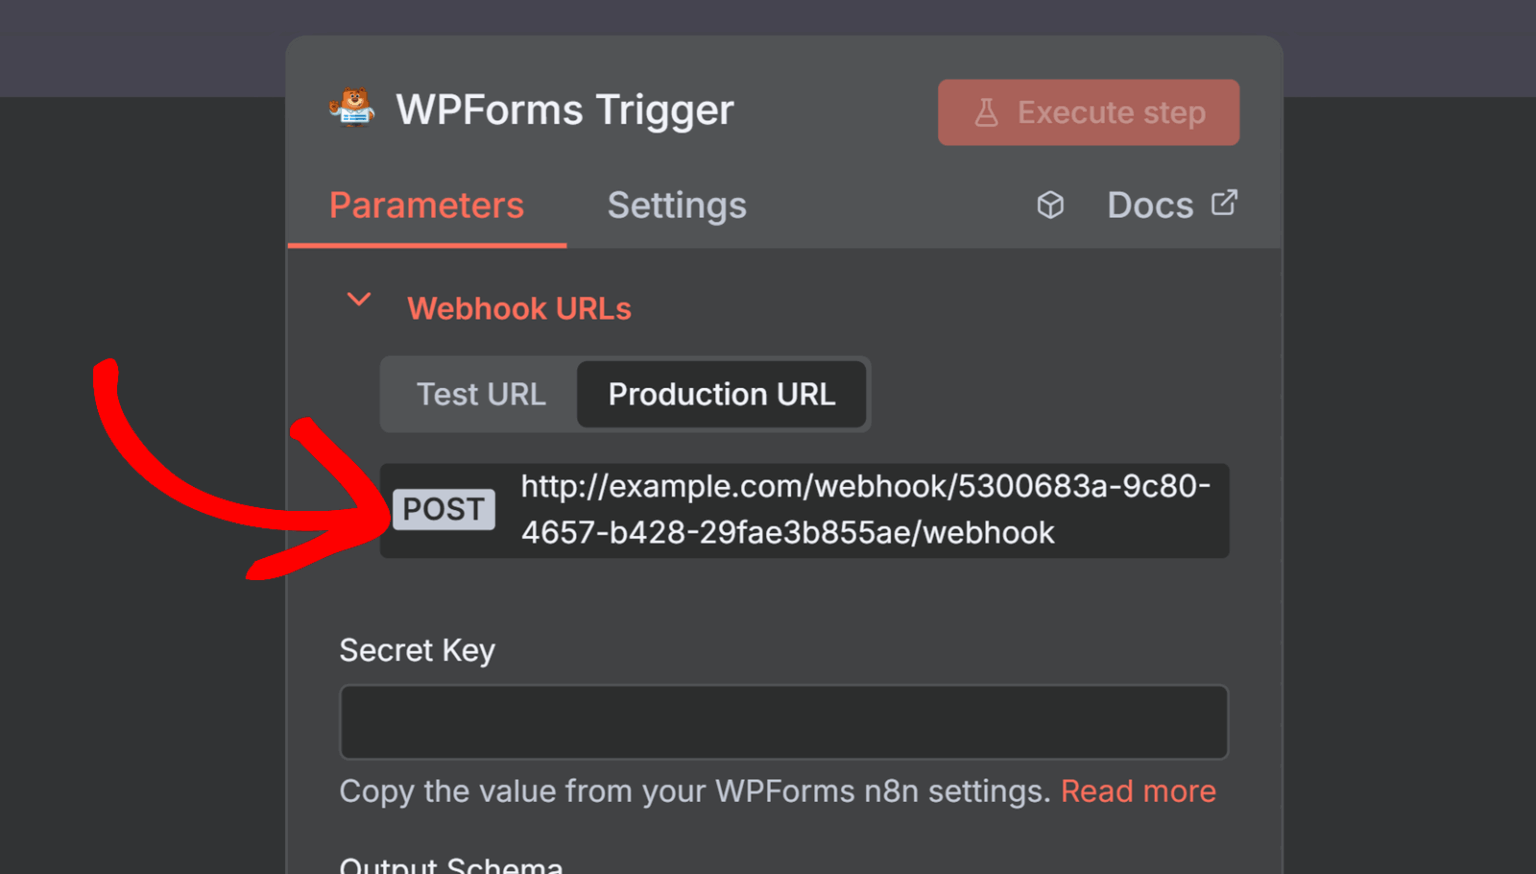Select the 3D cube schema icon in header

point(1051,205)
